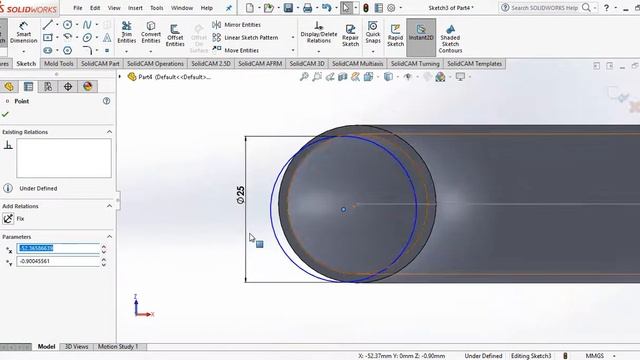
Task: Adjust the Y coordinate spinner arrows
Action: coord(104,262)
